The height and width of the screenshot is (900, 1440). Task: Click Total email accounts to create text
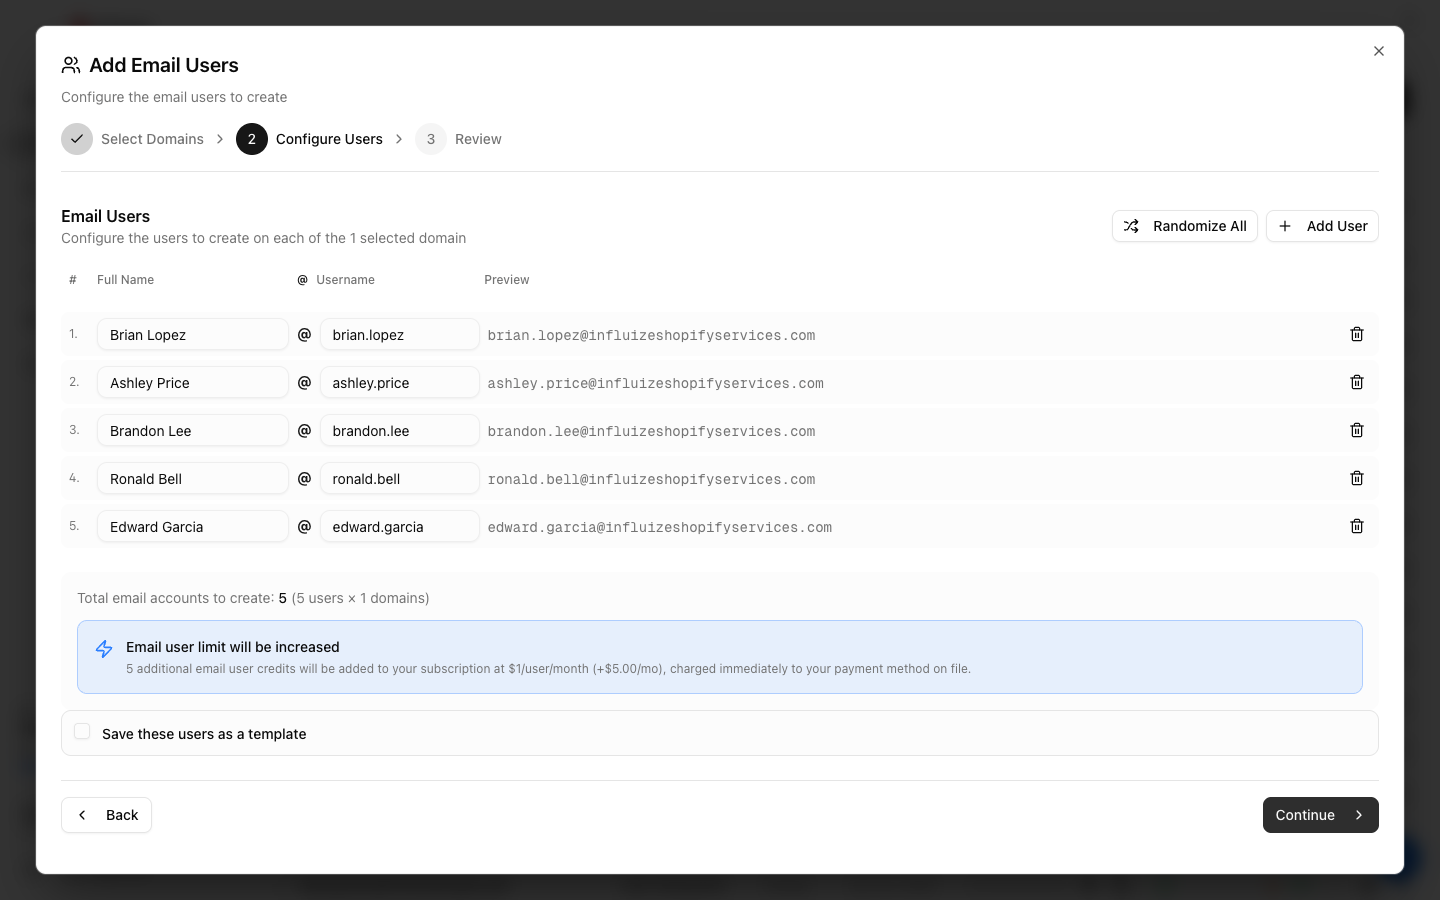tap(253, 598)
